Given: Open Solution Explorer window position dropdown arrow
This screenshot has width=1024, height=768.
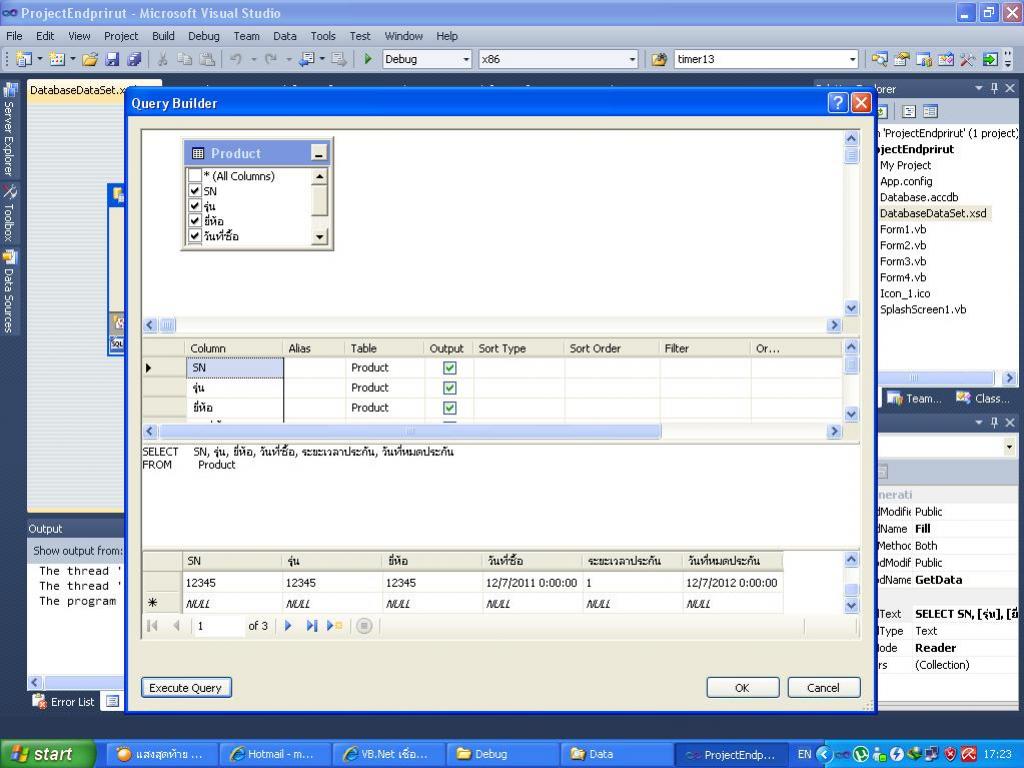Looking at the screenshot, I should (x=978, y=88).
